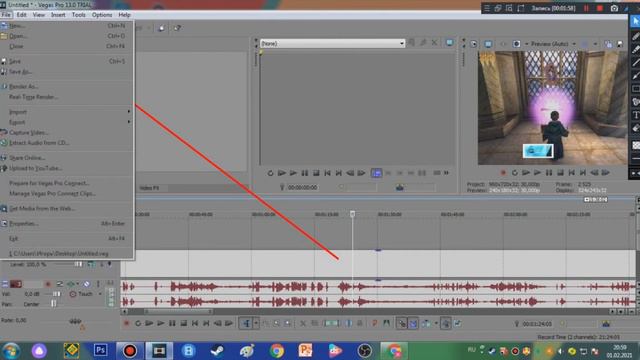Click loop playback under video preview

coord(515,173)
